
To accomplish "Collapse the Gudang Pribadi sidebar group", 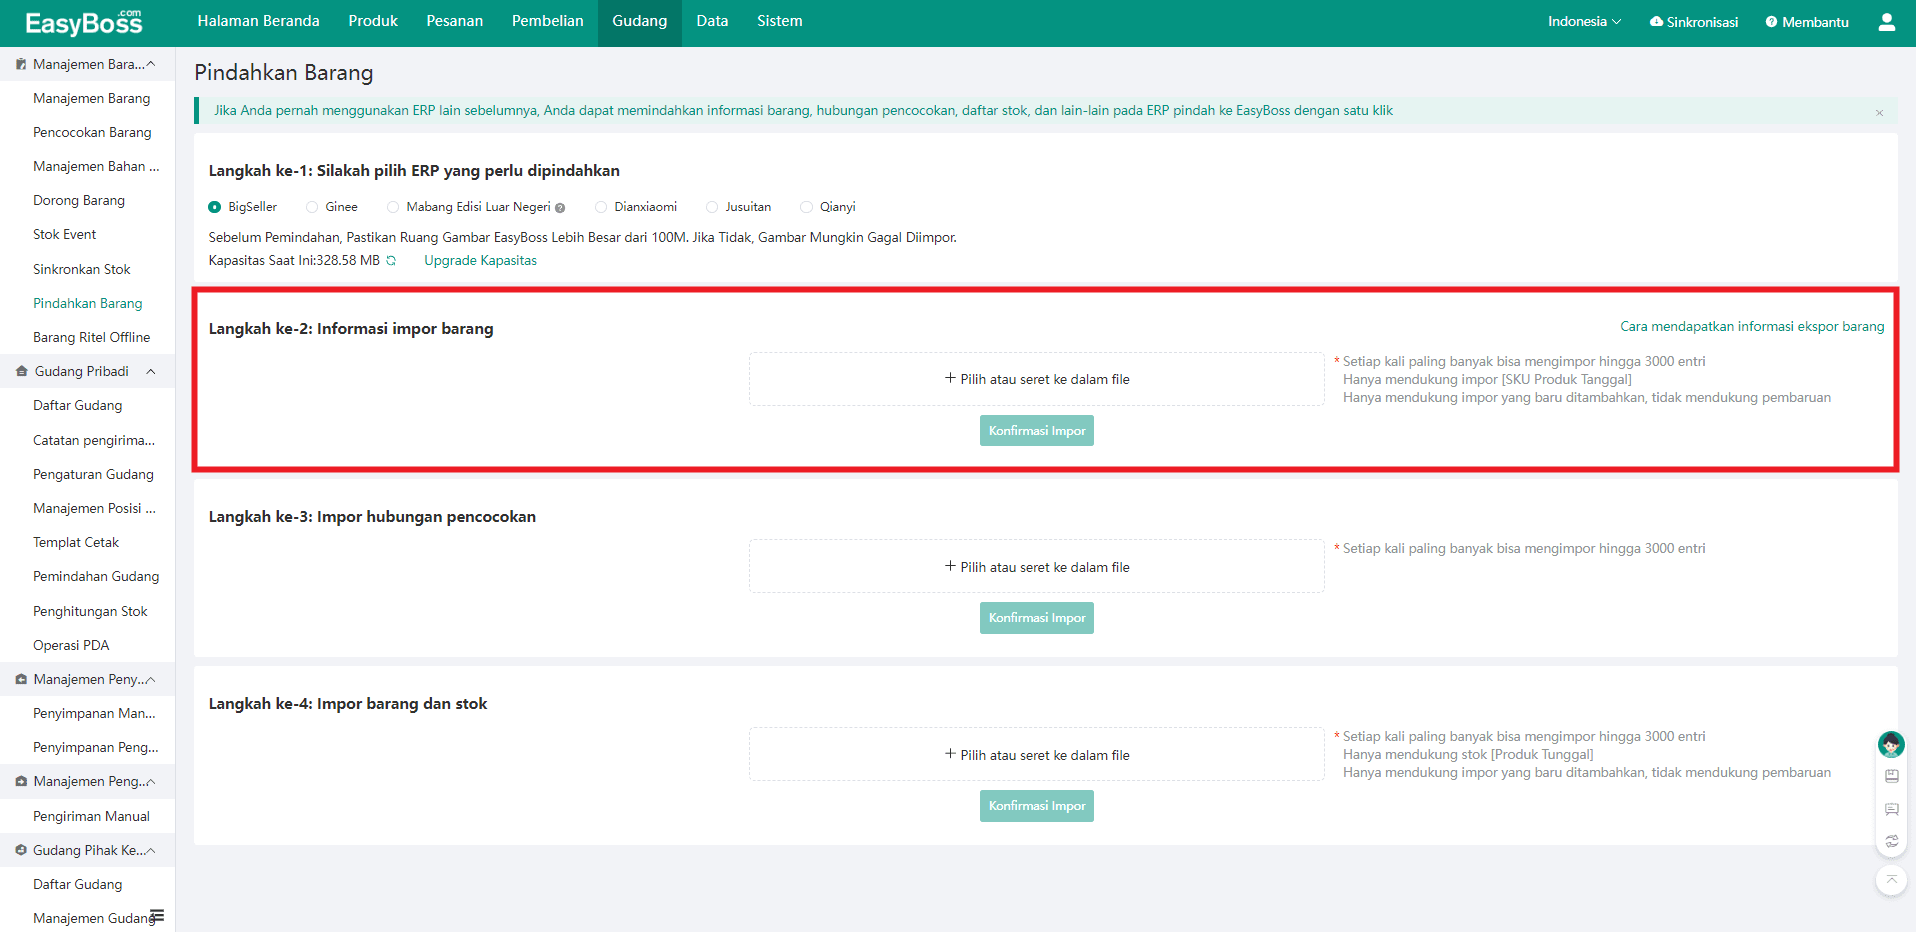I will pos(151,371).
